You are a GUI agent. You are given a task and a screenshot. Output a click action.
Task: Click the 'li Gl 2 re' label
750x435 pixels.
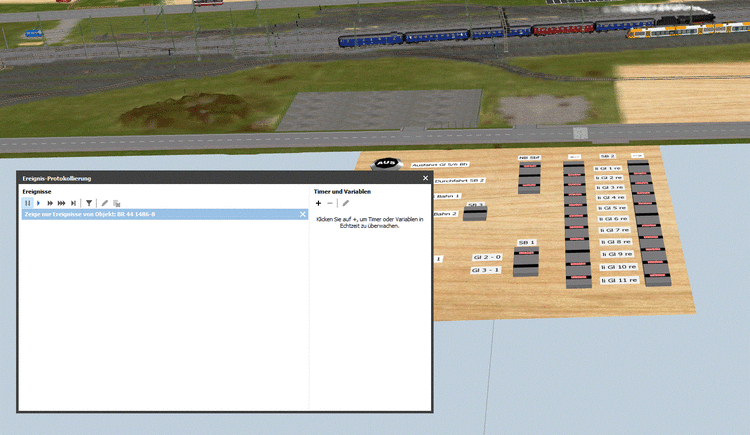609,178
